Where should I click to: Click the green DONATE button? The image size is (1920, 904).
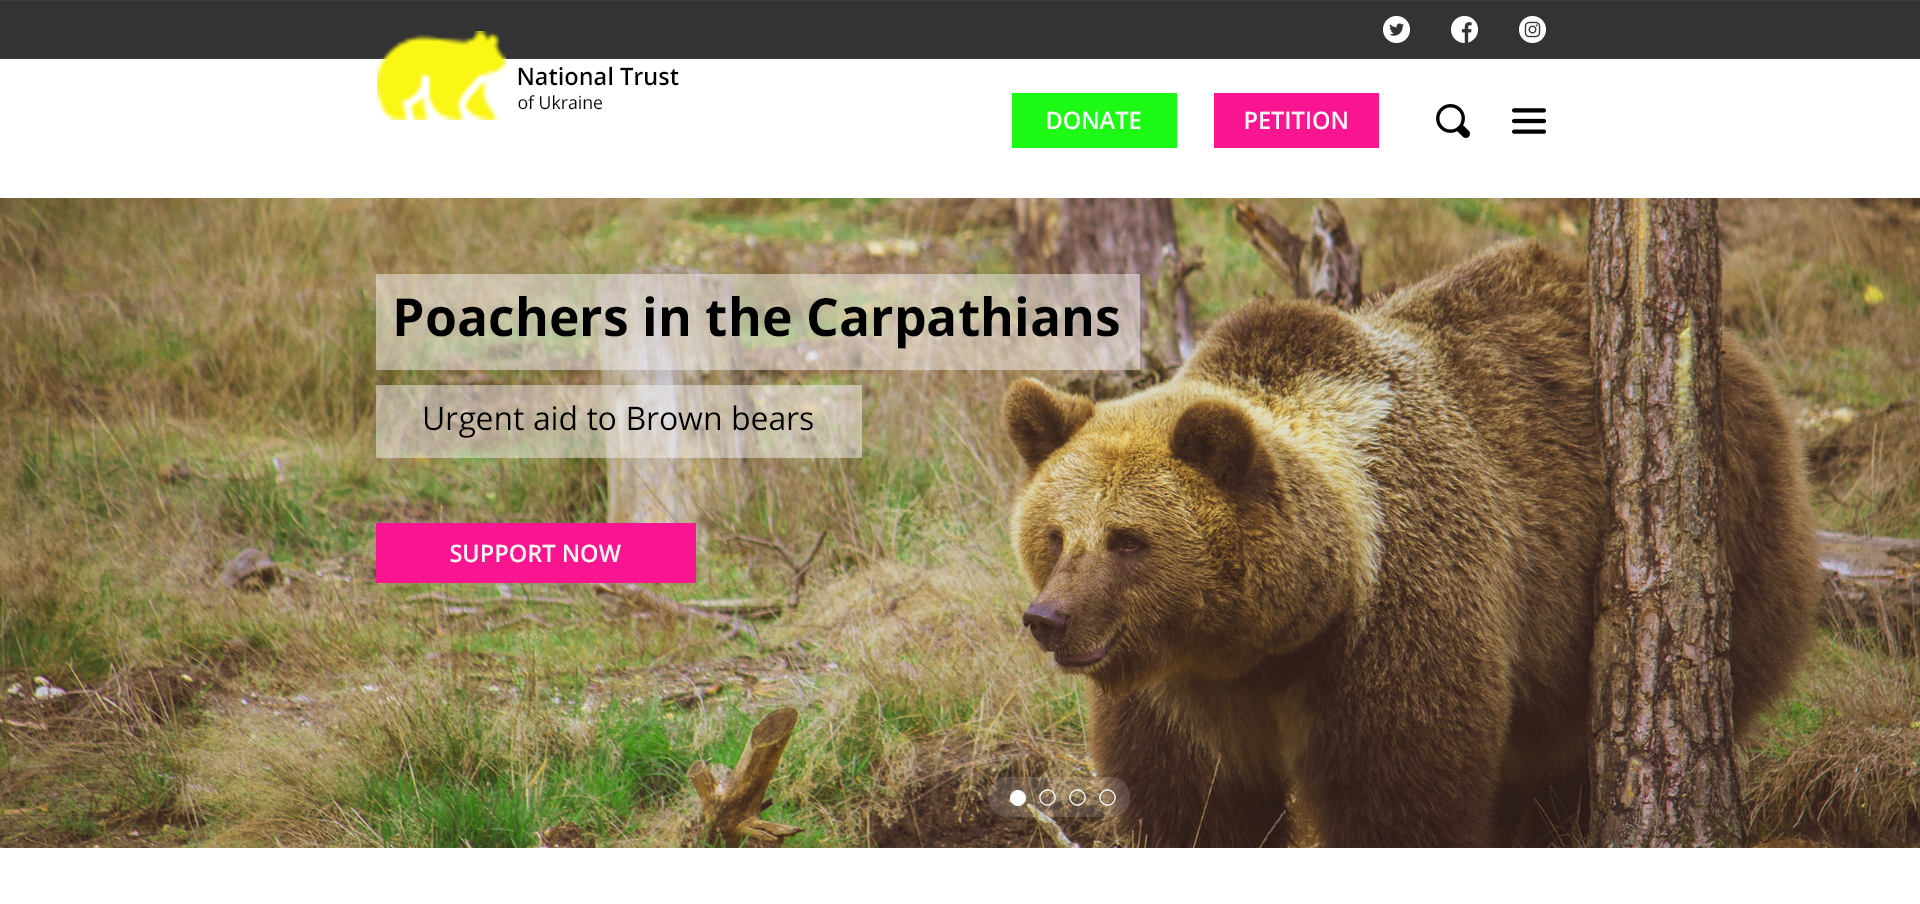[1094, 121]
